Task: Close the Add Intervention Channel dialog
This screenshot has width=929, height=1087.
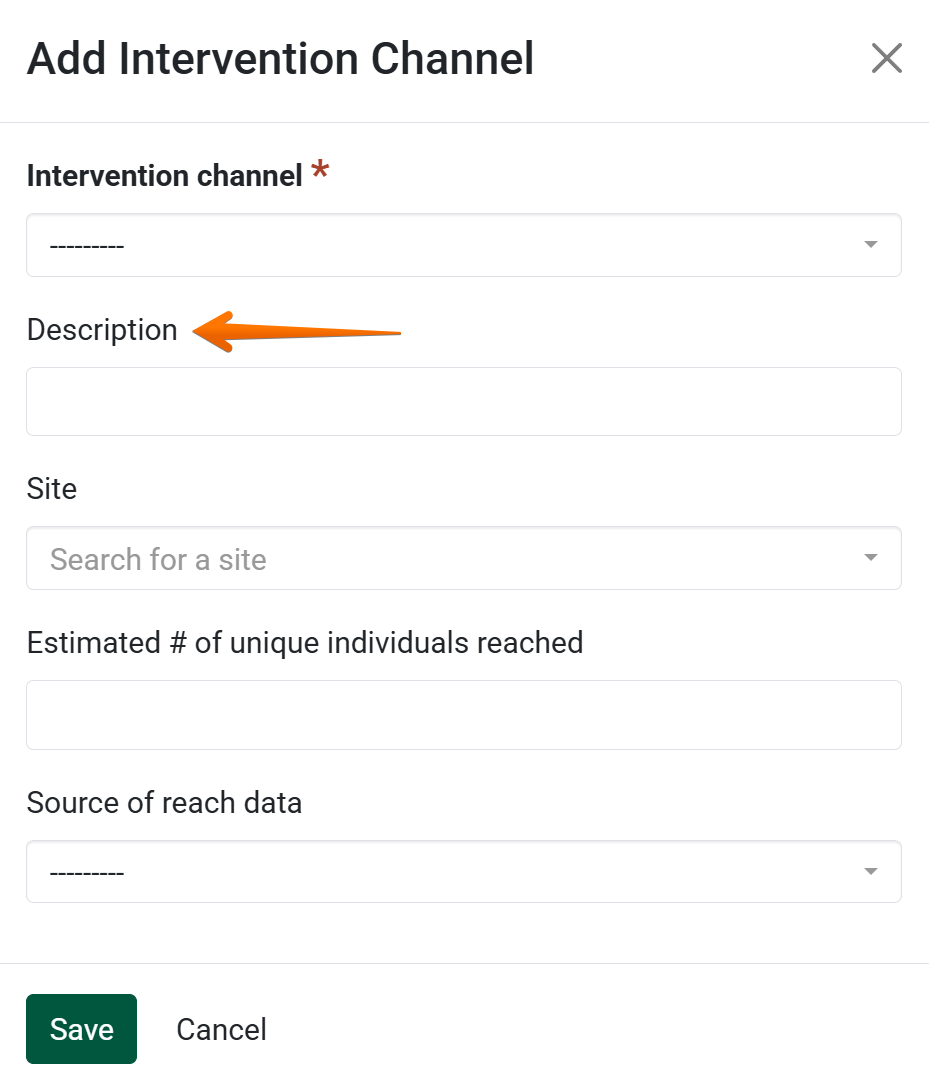Action: (886, 59)
